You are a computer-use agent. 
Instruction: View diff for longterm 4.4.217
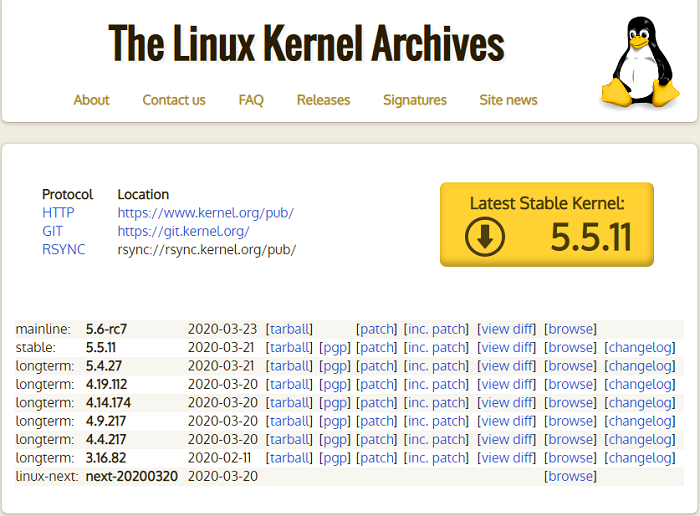507,439
